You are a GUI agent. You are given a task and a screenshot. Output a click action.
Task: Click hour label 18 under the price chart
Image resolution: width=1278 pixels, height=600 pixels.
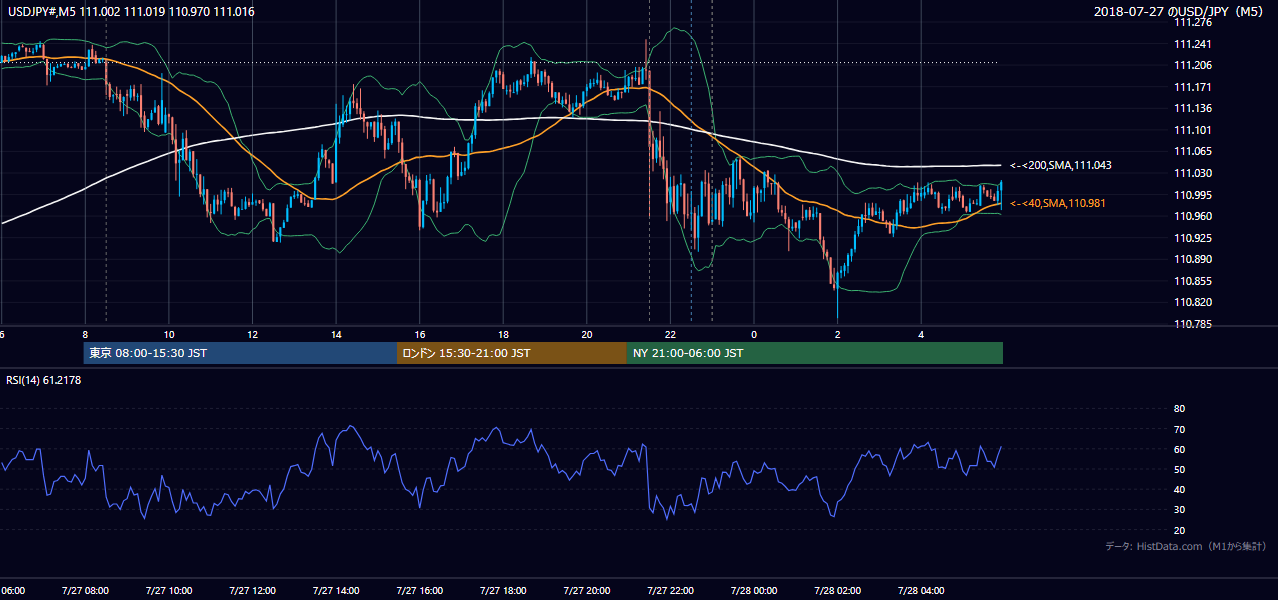click(503, 334)
